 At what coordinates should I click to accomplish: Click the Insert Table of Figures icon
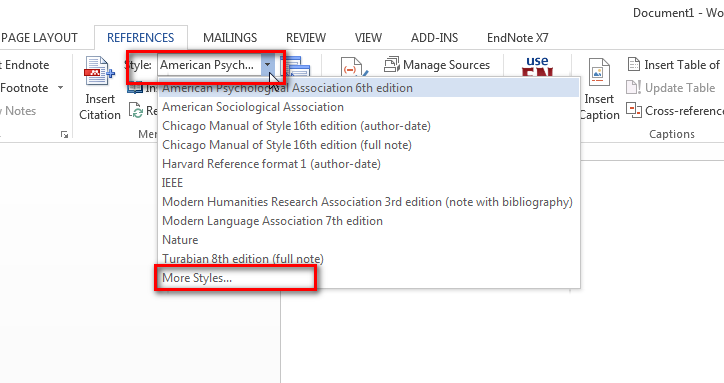point(634,64)
